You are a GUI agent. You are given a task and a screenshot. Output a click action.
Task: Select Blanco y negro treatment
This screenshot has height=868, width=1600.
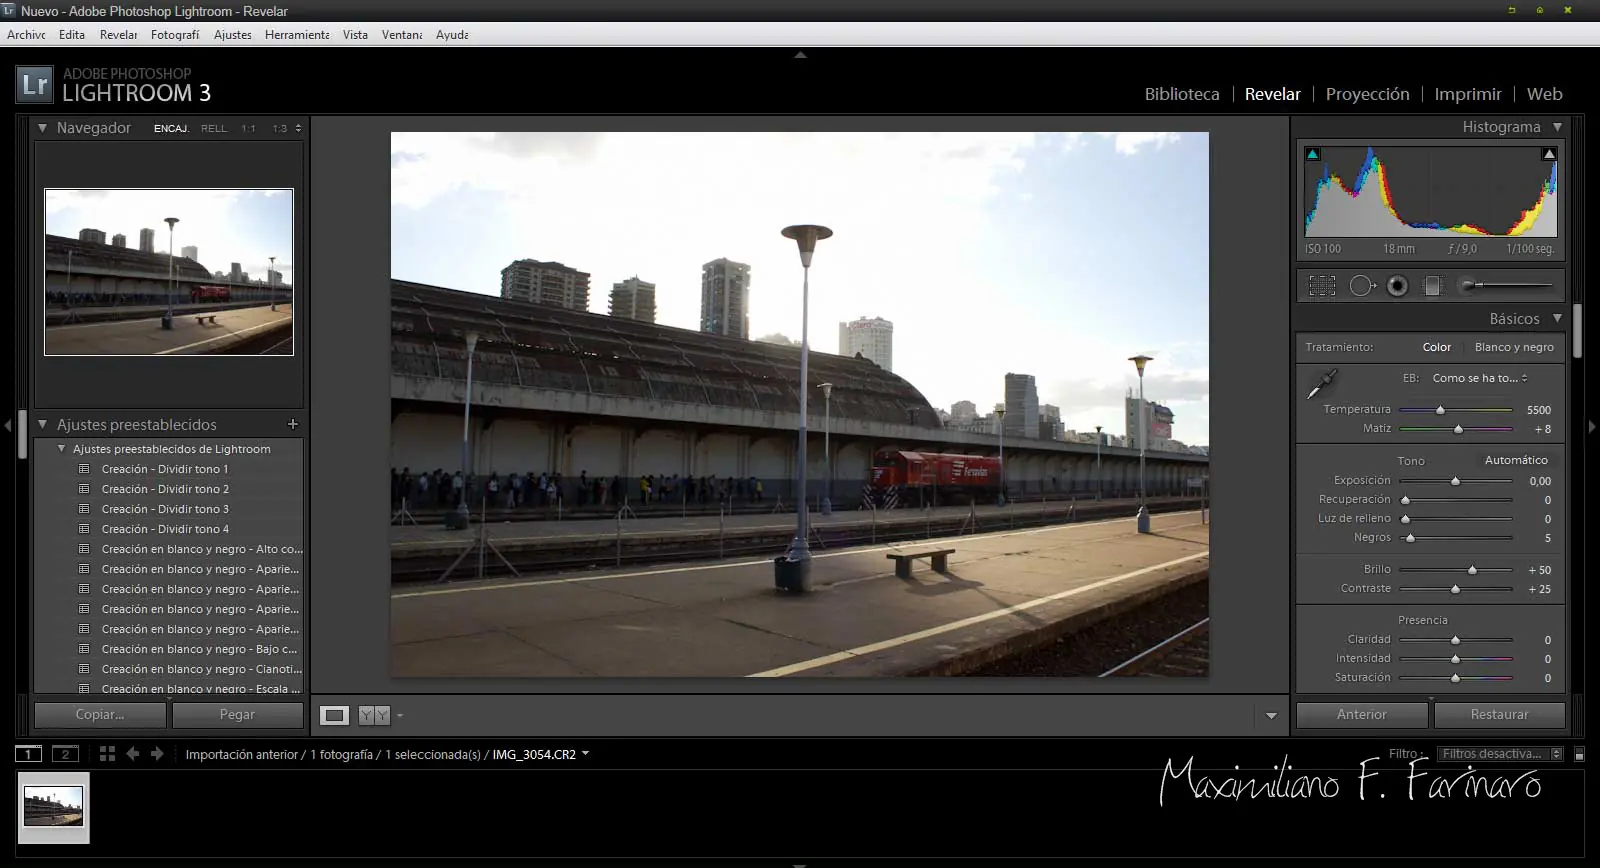1514,347
